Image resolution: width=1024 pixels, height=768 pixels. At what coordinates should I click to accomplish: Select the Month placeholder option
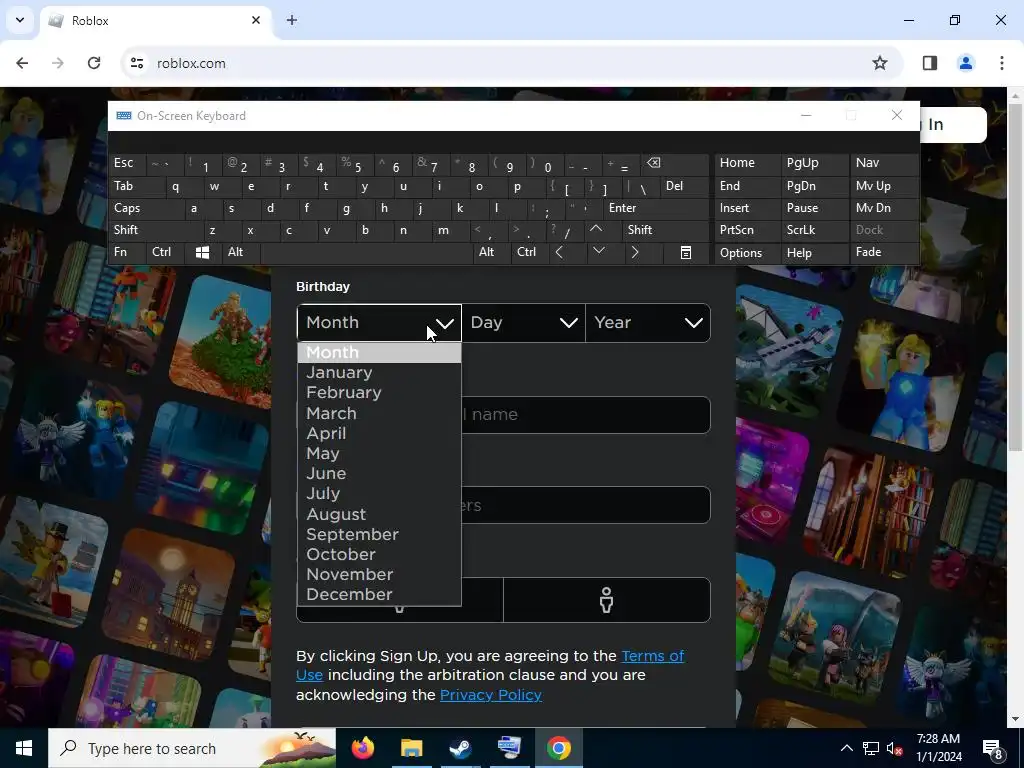coord(379,353)
